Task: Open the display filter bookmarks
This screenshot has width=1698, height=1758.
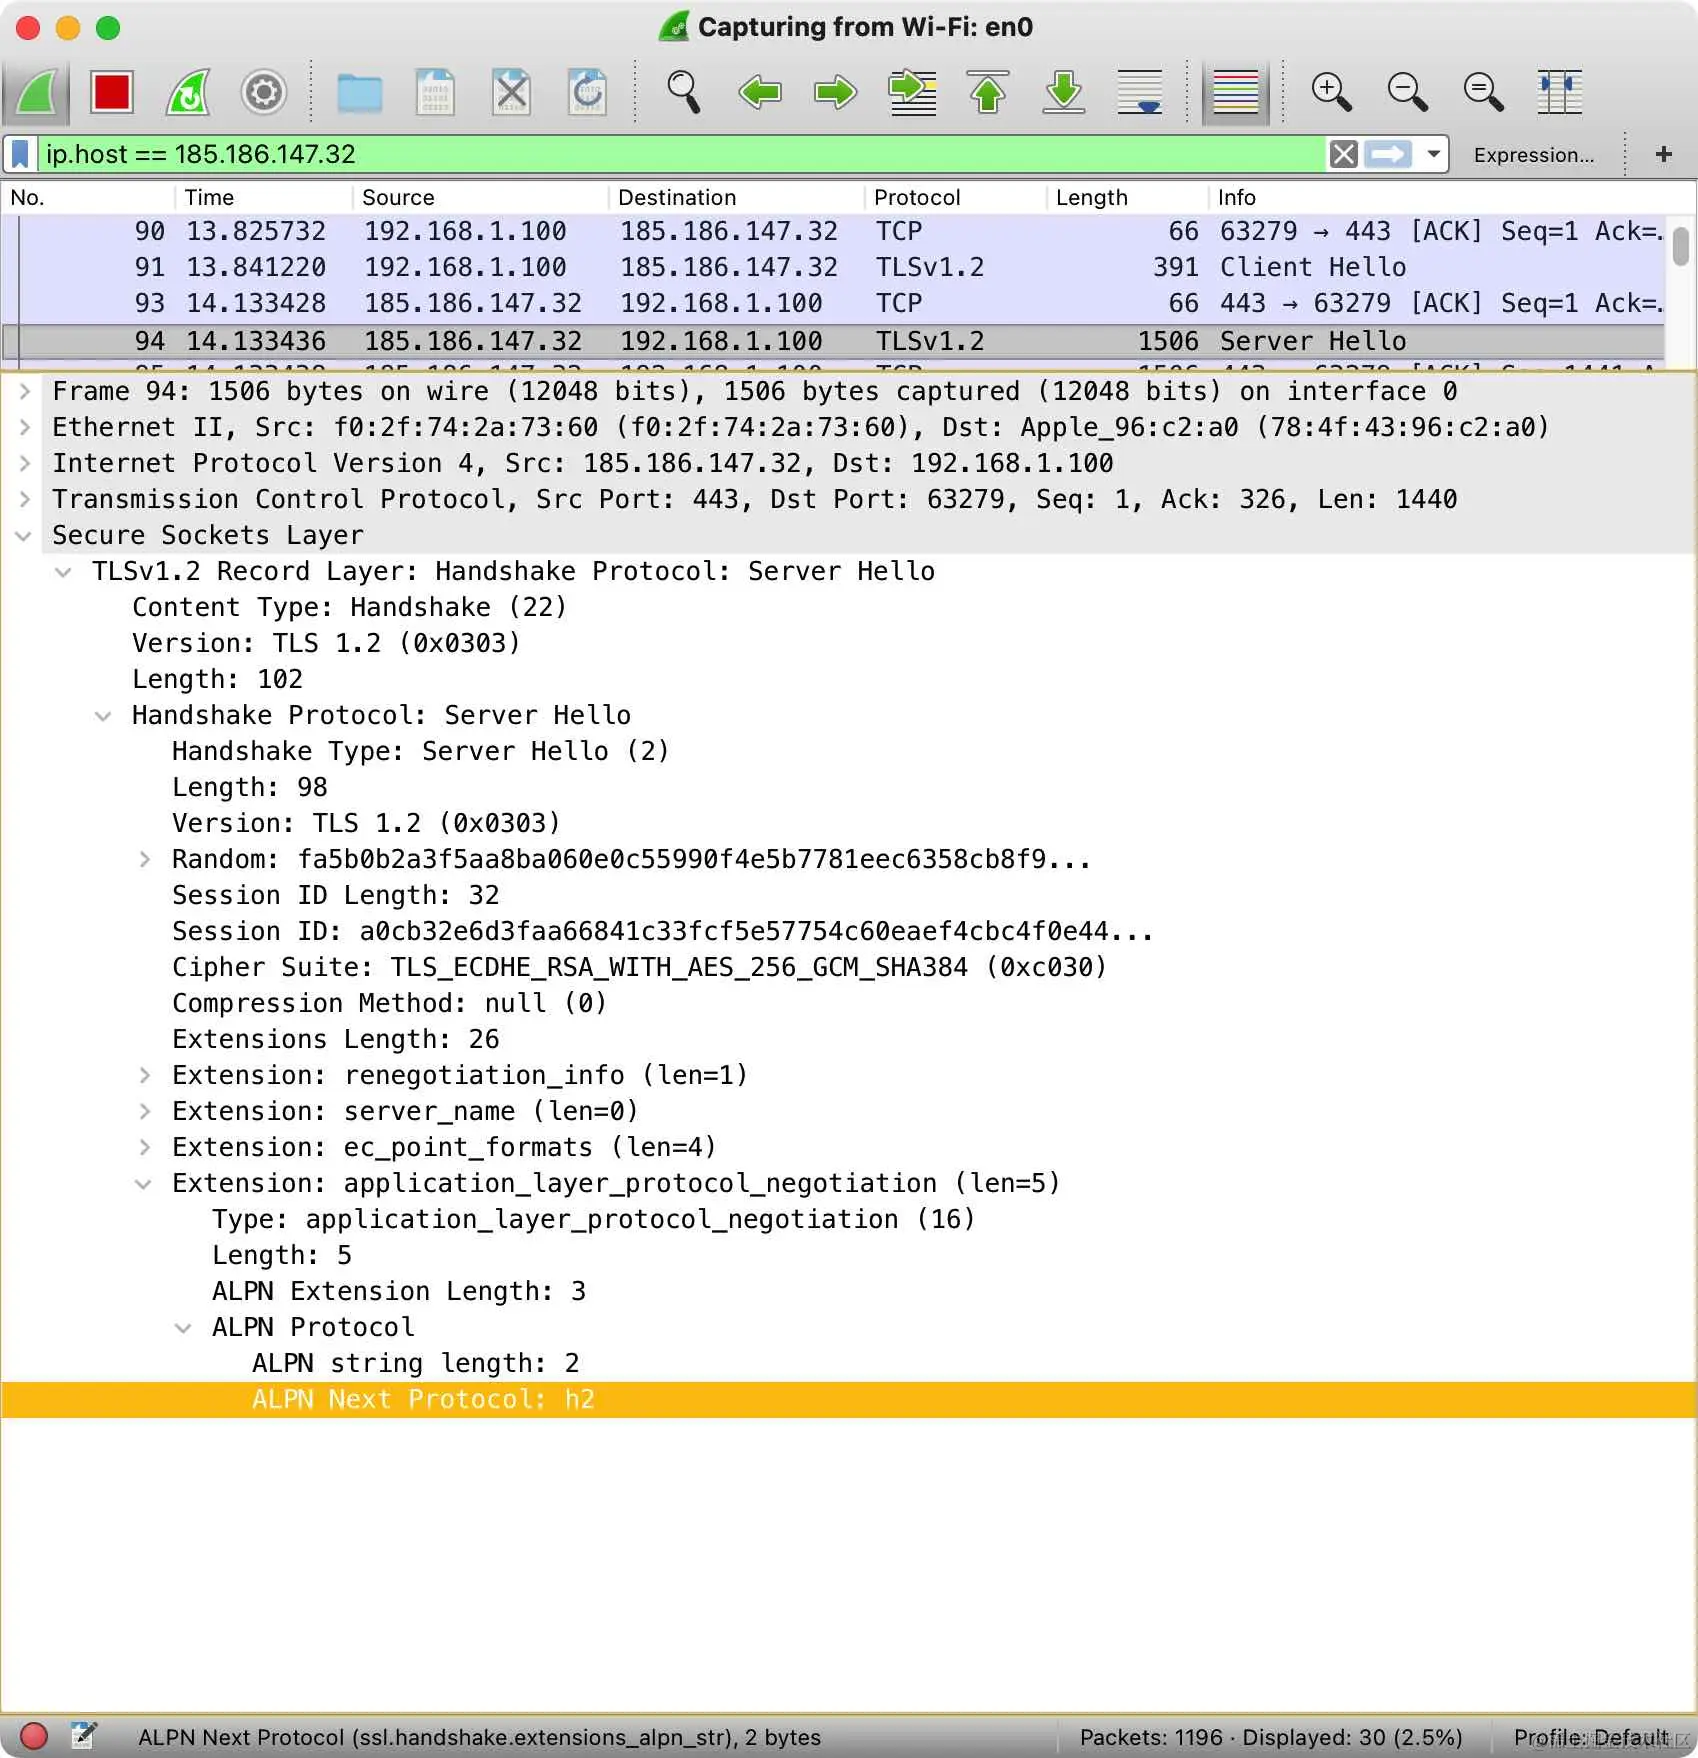Action: [x=20, y=154]
